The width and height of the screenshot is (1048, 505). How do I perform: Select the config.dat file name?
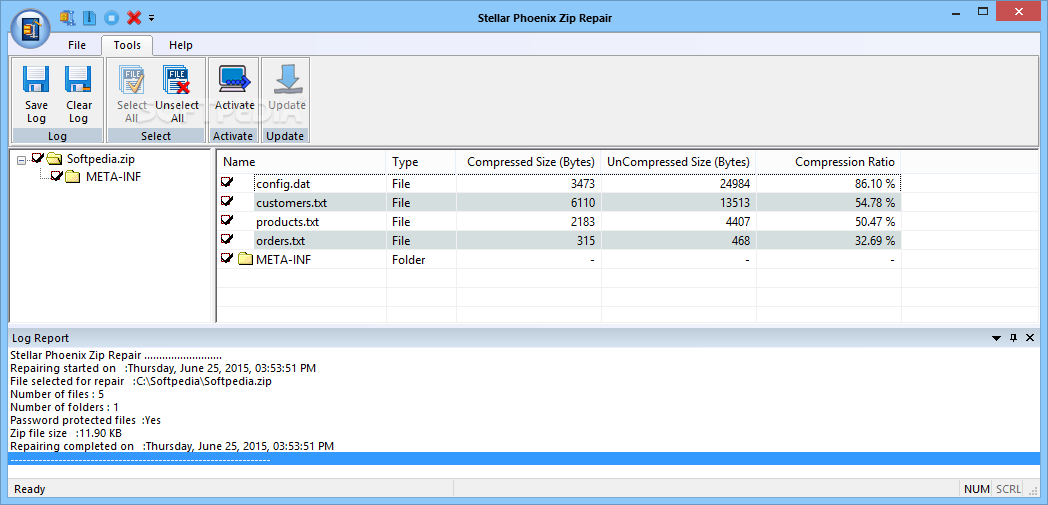coord(283,184)
